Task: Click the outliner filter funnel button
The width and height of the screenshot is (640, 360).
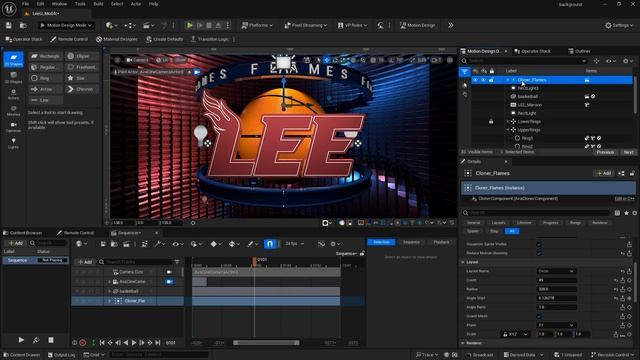Action: 464,72
